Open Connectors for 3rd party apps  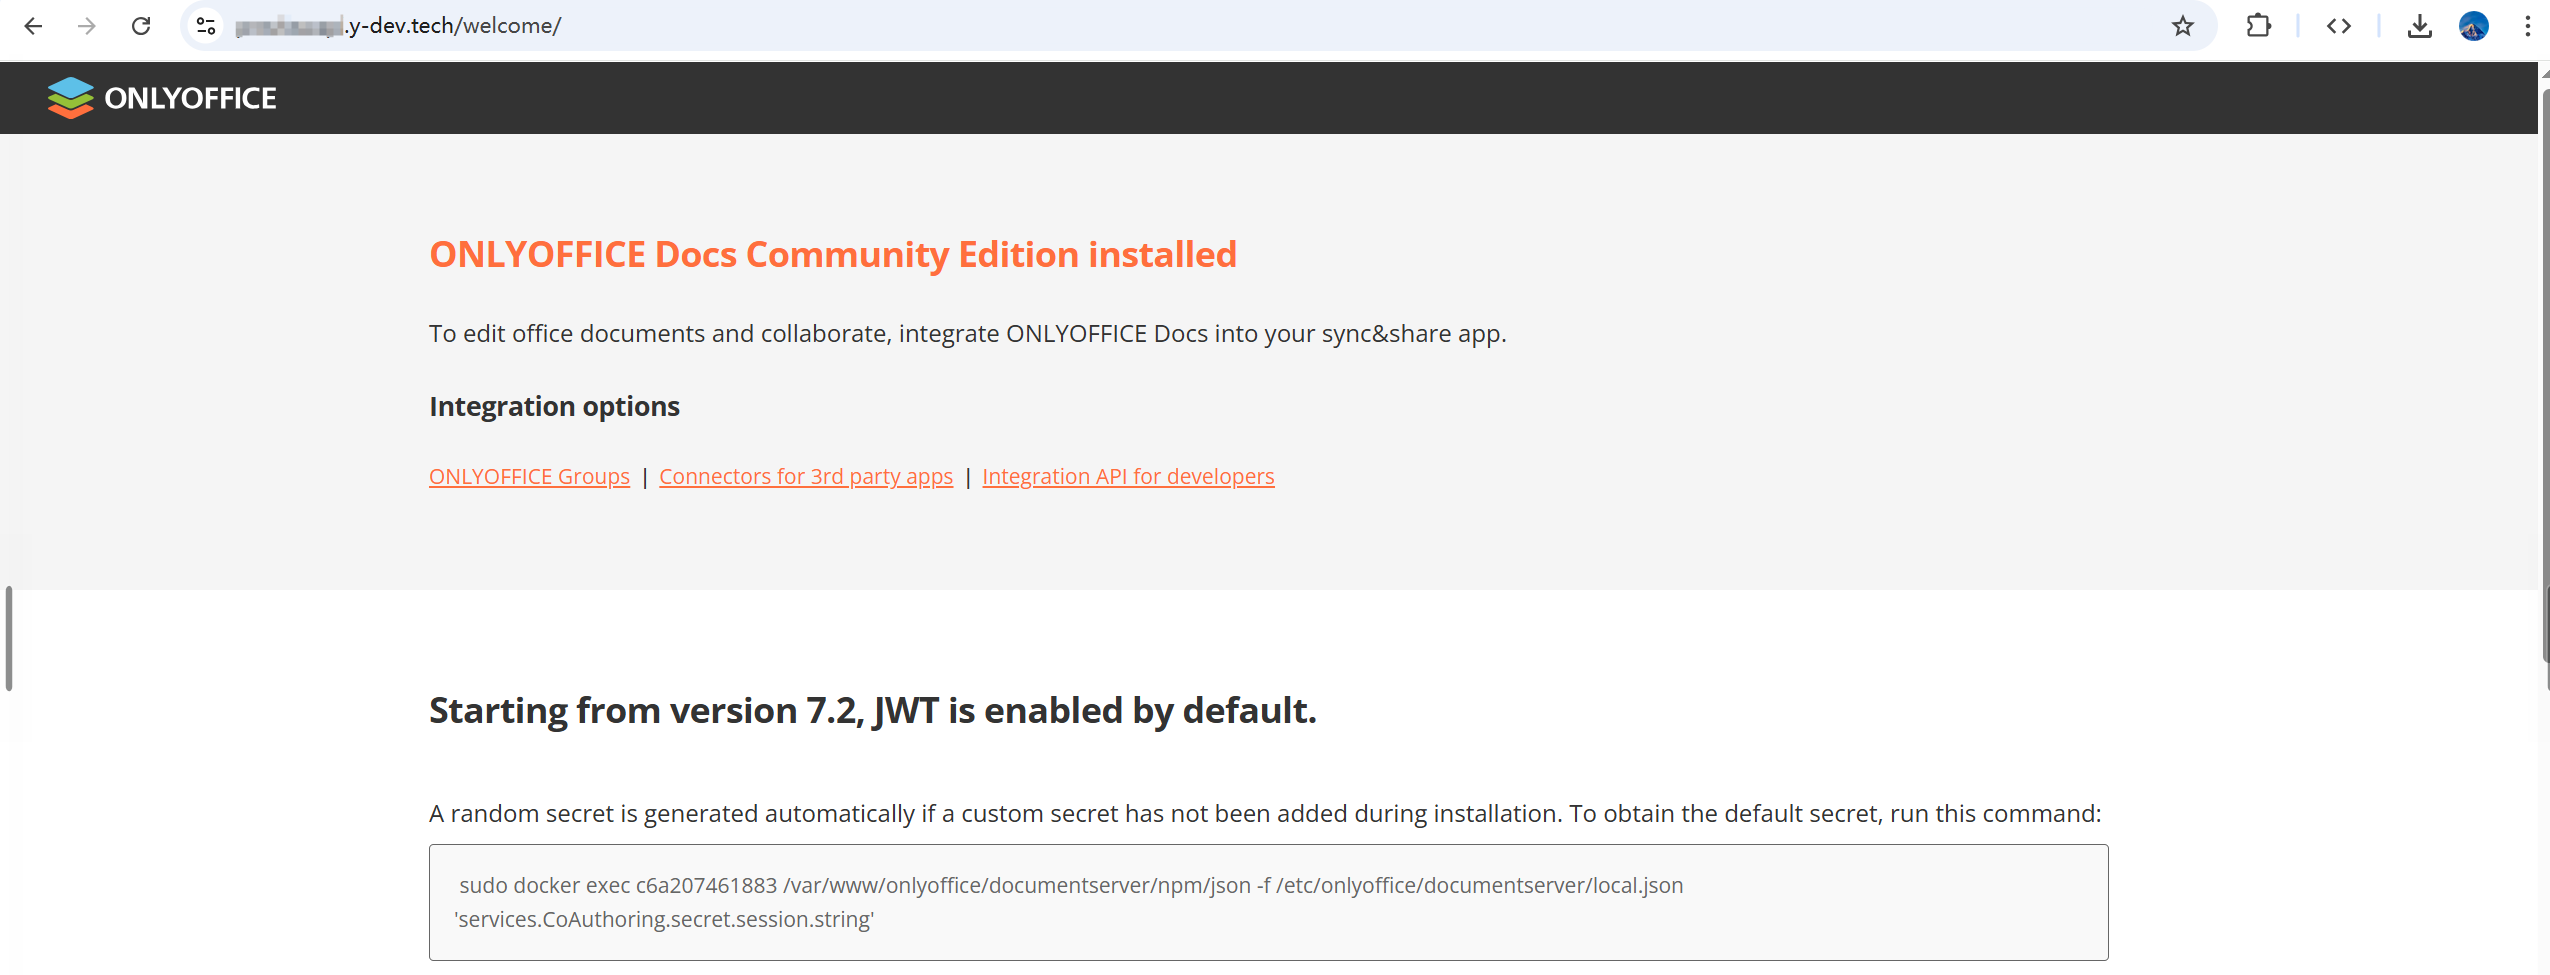coord(805,476)
